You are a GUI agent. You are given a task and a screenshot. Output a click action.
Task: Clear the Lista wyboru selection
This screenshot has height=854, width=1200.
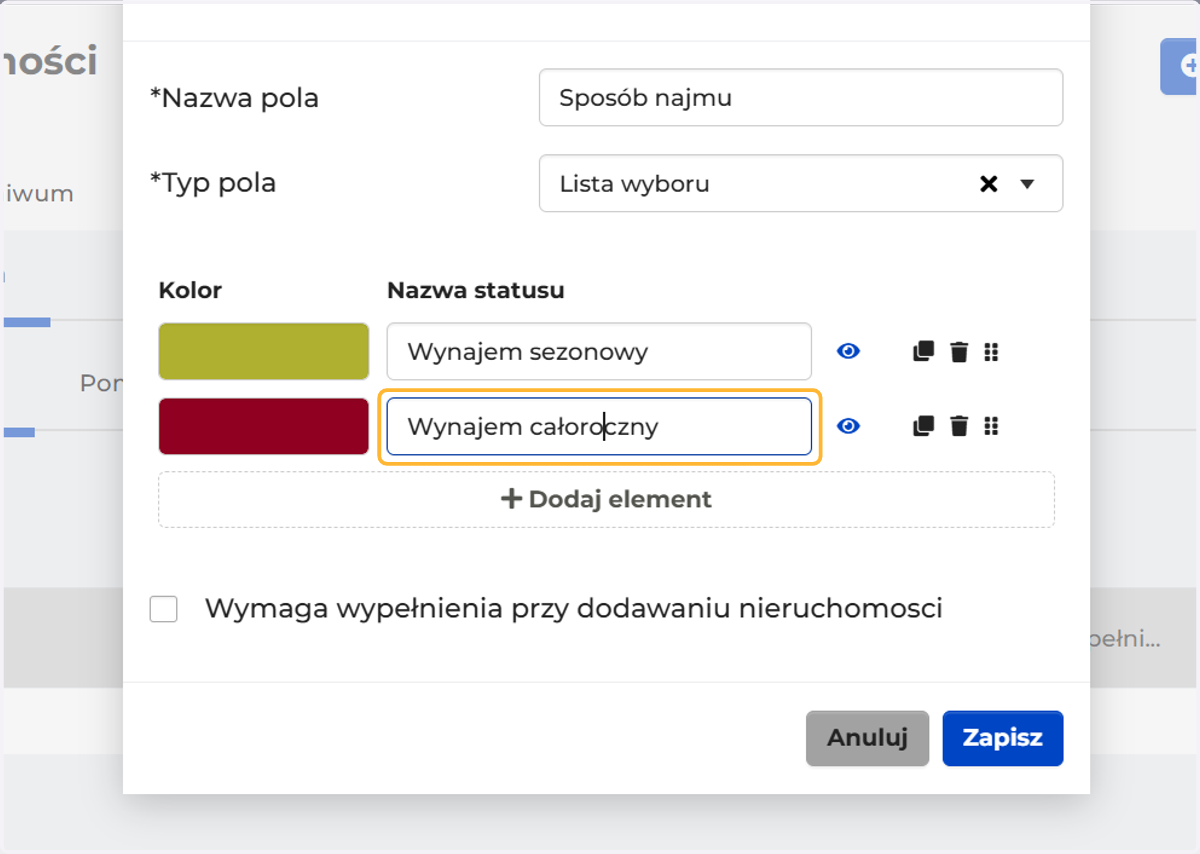click(x=988, y=184)
